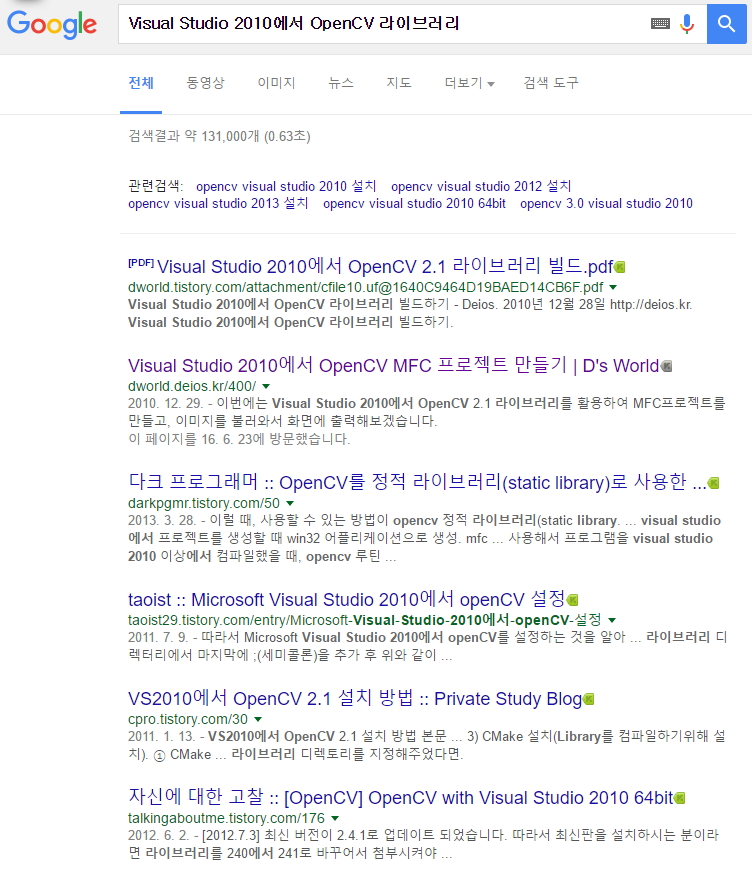Click green badge icon next to 빌드.pdf result
752x871 pixels.
(620, 267)
